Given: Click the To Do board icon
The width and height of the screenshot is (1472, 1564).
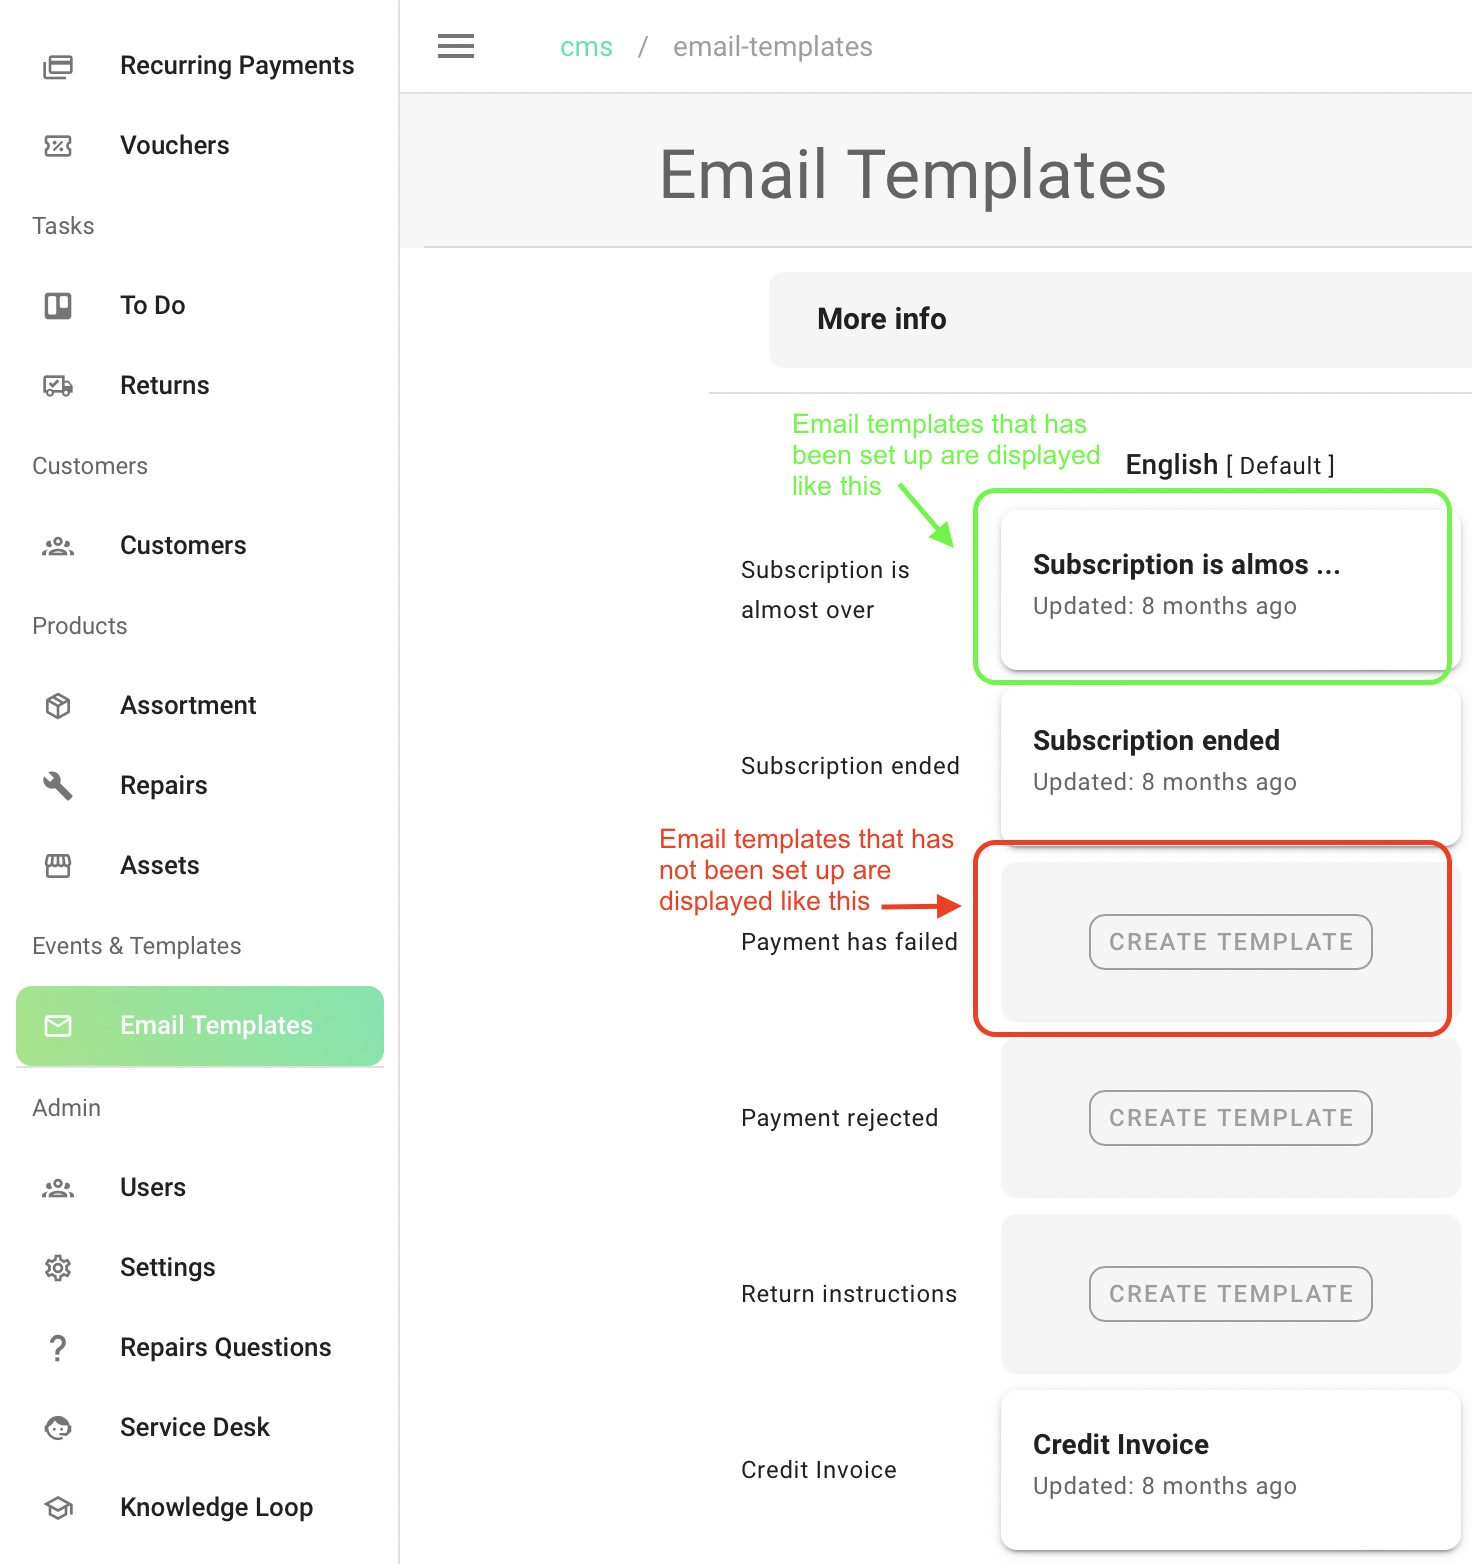Looking at the screenshot, I should point(58,306).
